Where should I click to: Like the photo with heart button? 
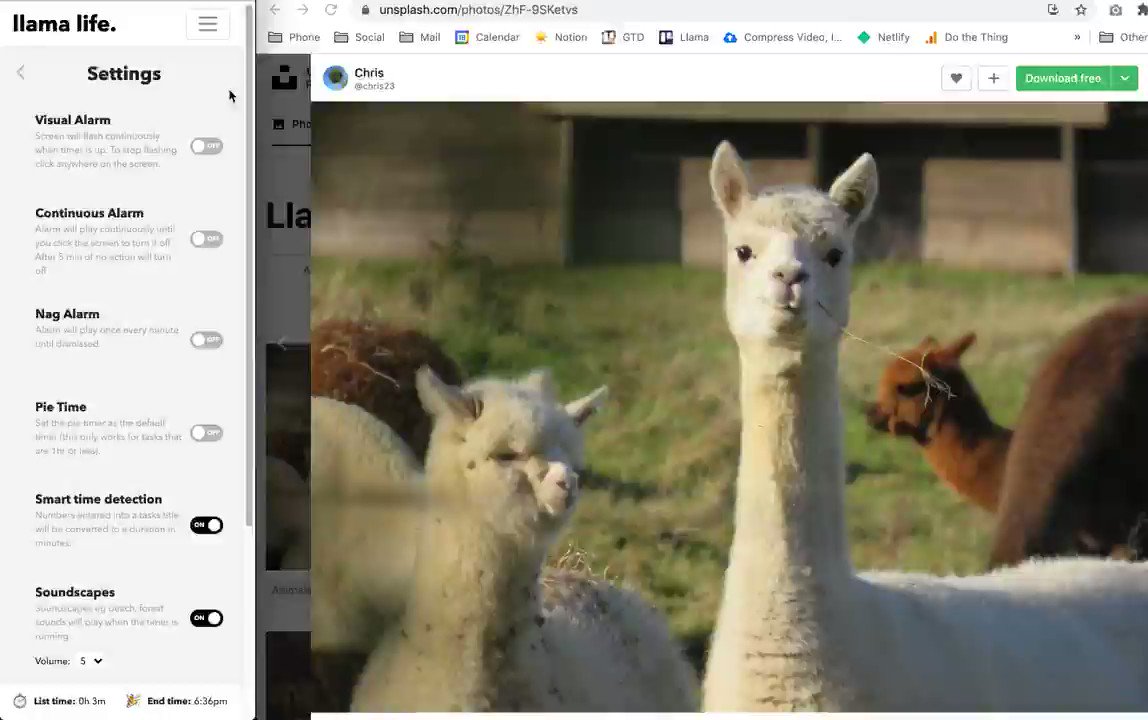click(956, 78)
